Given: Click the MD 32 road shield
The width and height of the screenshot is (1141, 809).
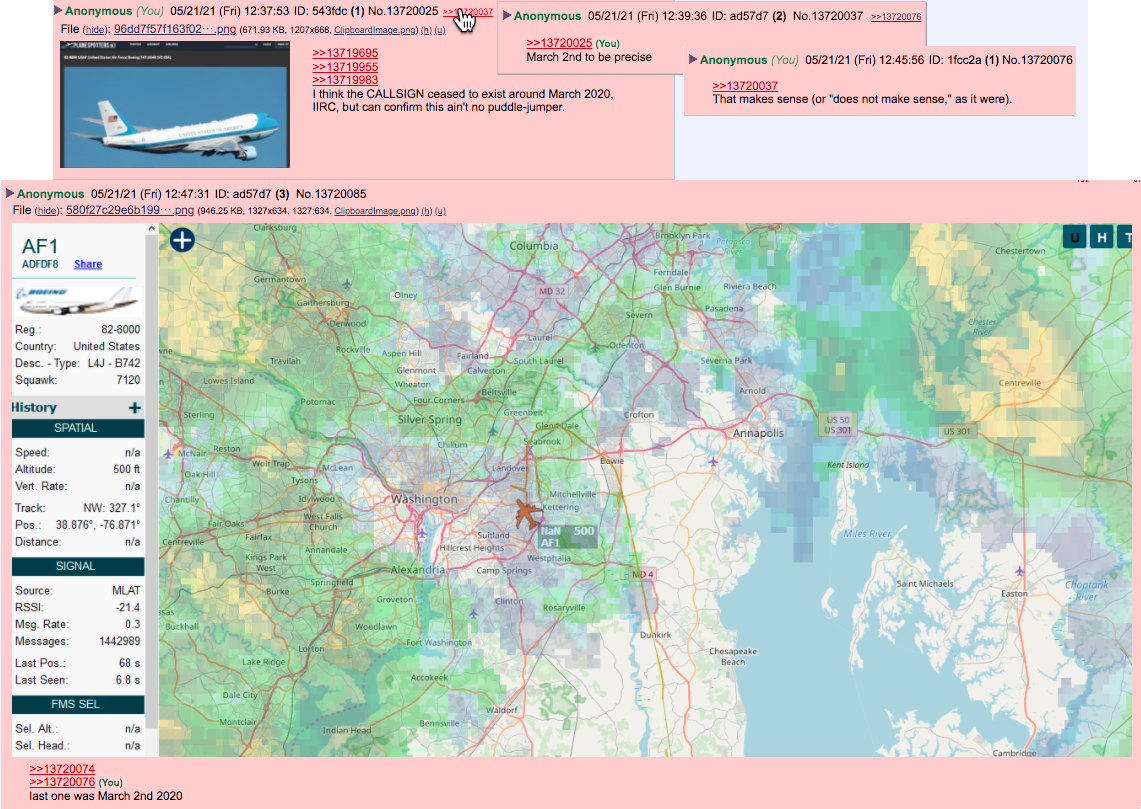Looking at the screenshot, I should pyautogui.click(x=552, y=291).
